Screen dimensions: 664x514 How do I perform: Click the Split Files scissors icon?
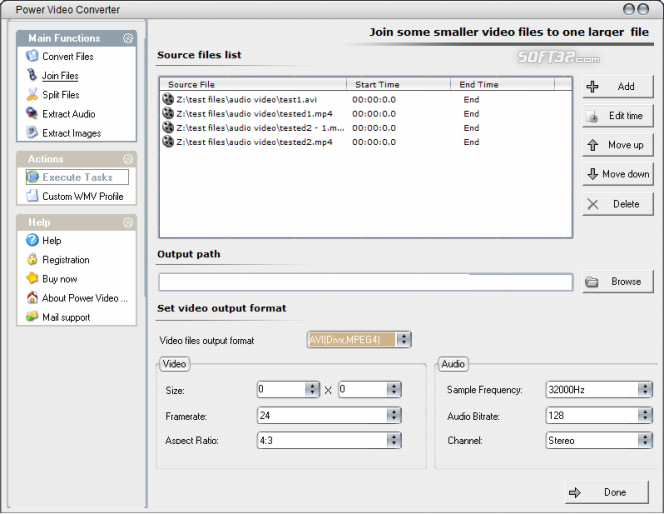(x=32, y=94)
